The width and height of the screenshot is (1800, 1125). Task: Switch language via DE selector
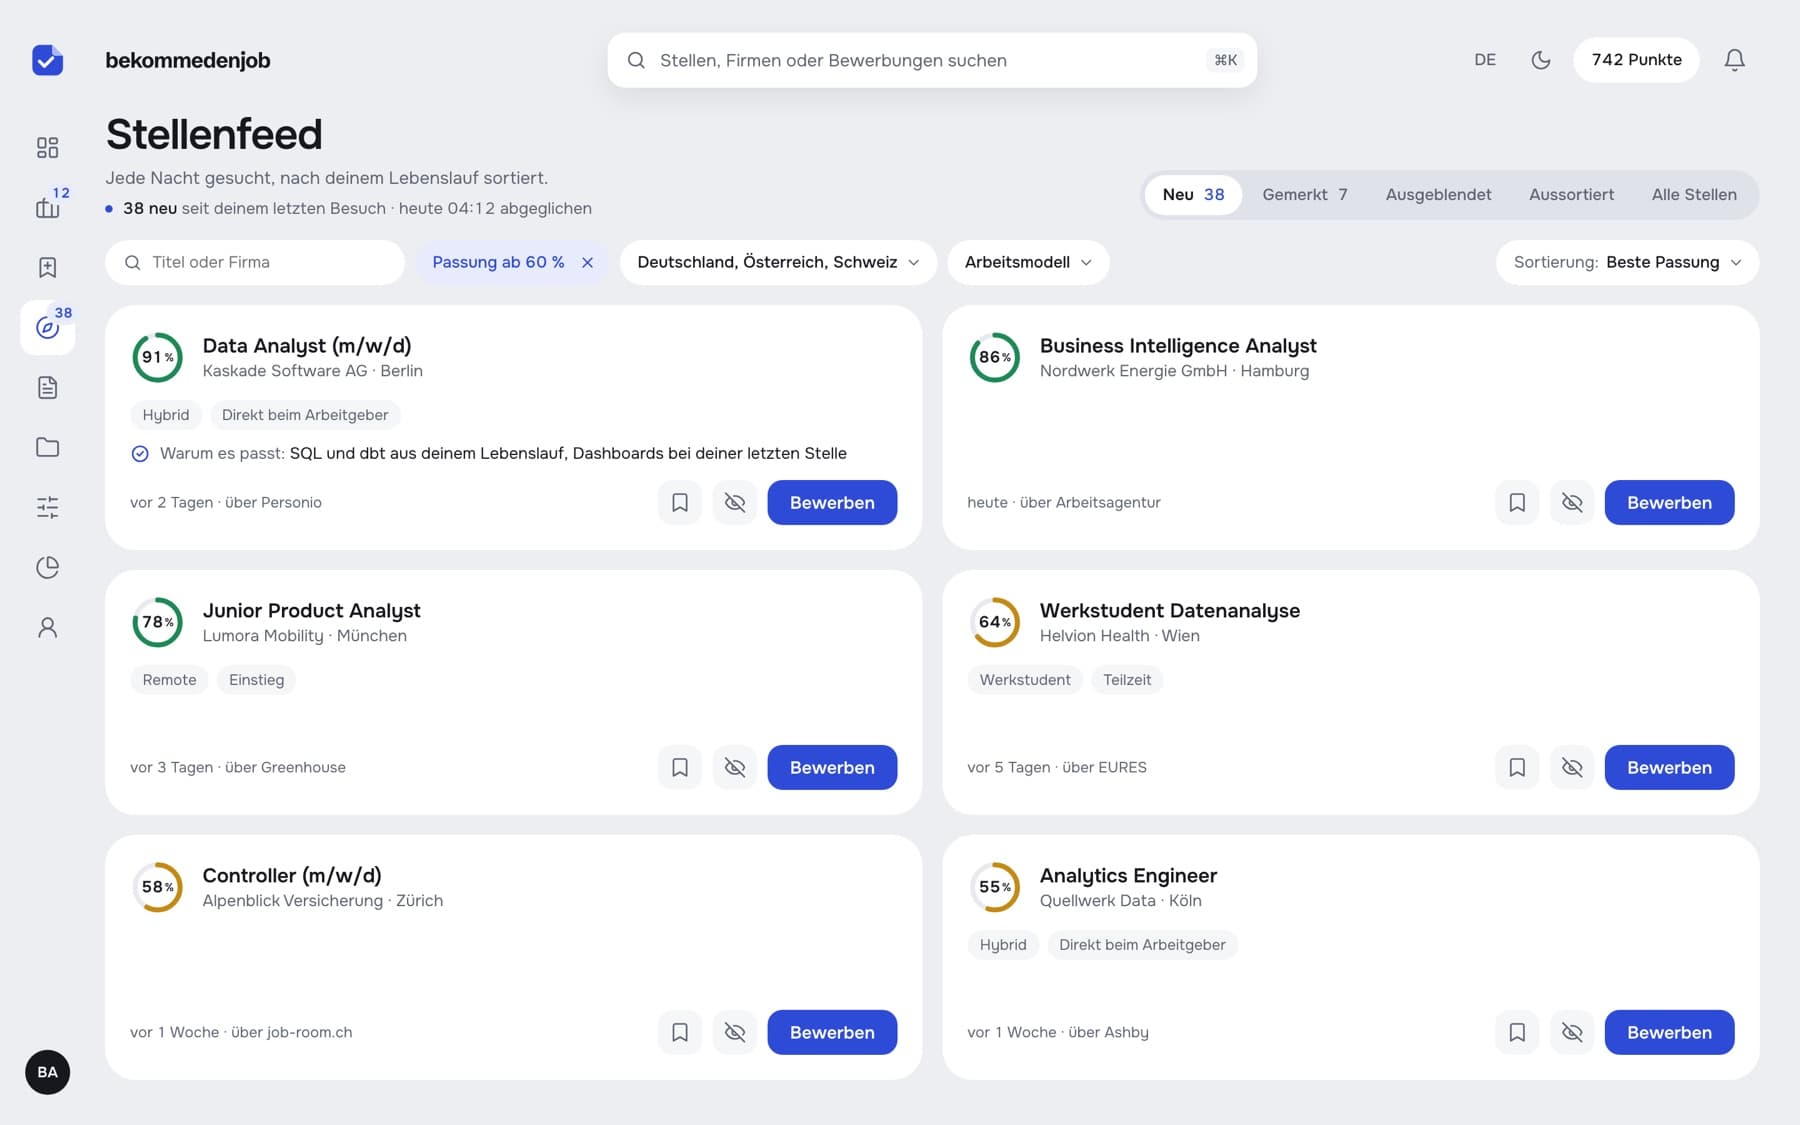click(x=1485, y=60)
